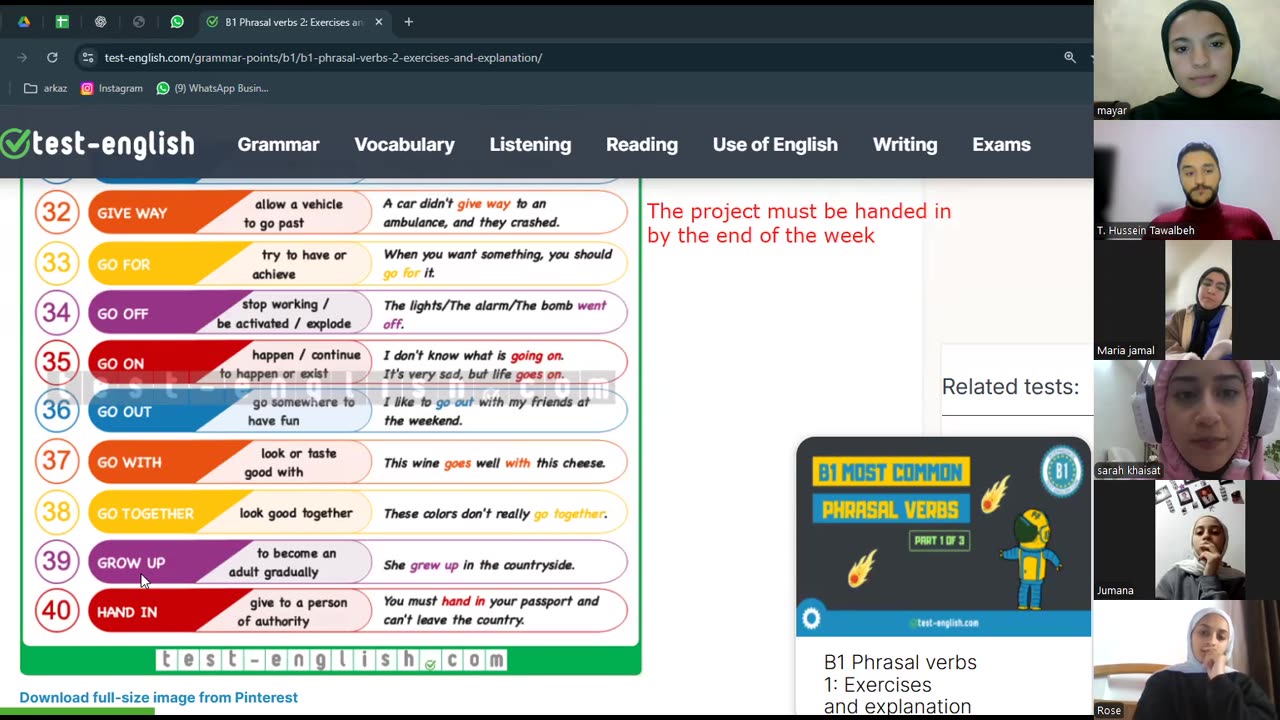Image resolution: width=1280 pixels, height=720 pixels.
Task: Select Maria jamal's video tile
Action: point(1187,300)
